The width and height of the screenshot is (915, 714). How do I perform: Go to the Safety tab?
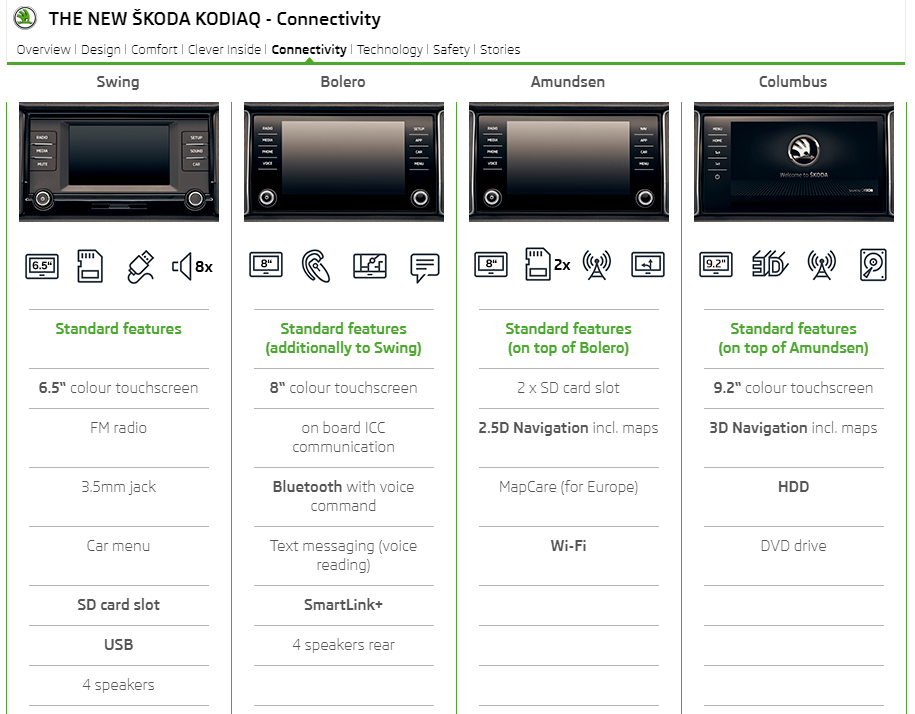pos(451,50)
